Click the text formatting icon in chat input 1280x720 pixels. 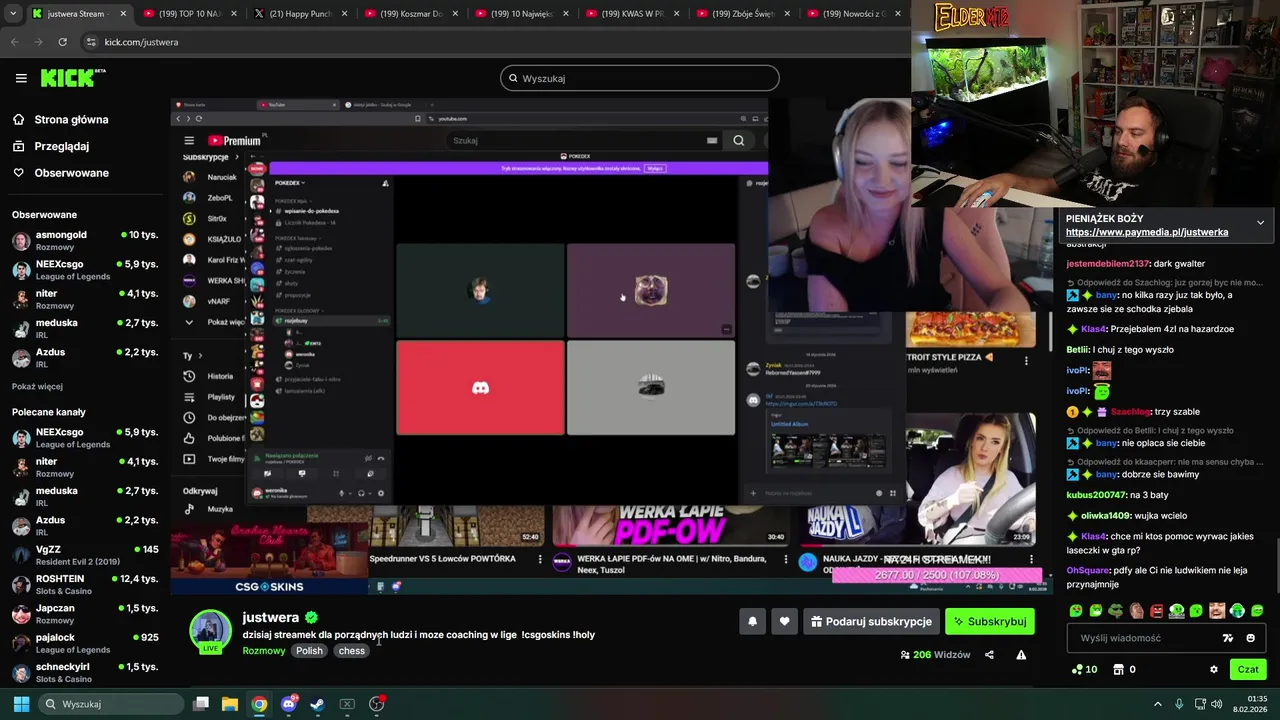pos(1228,638)
